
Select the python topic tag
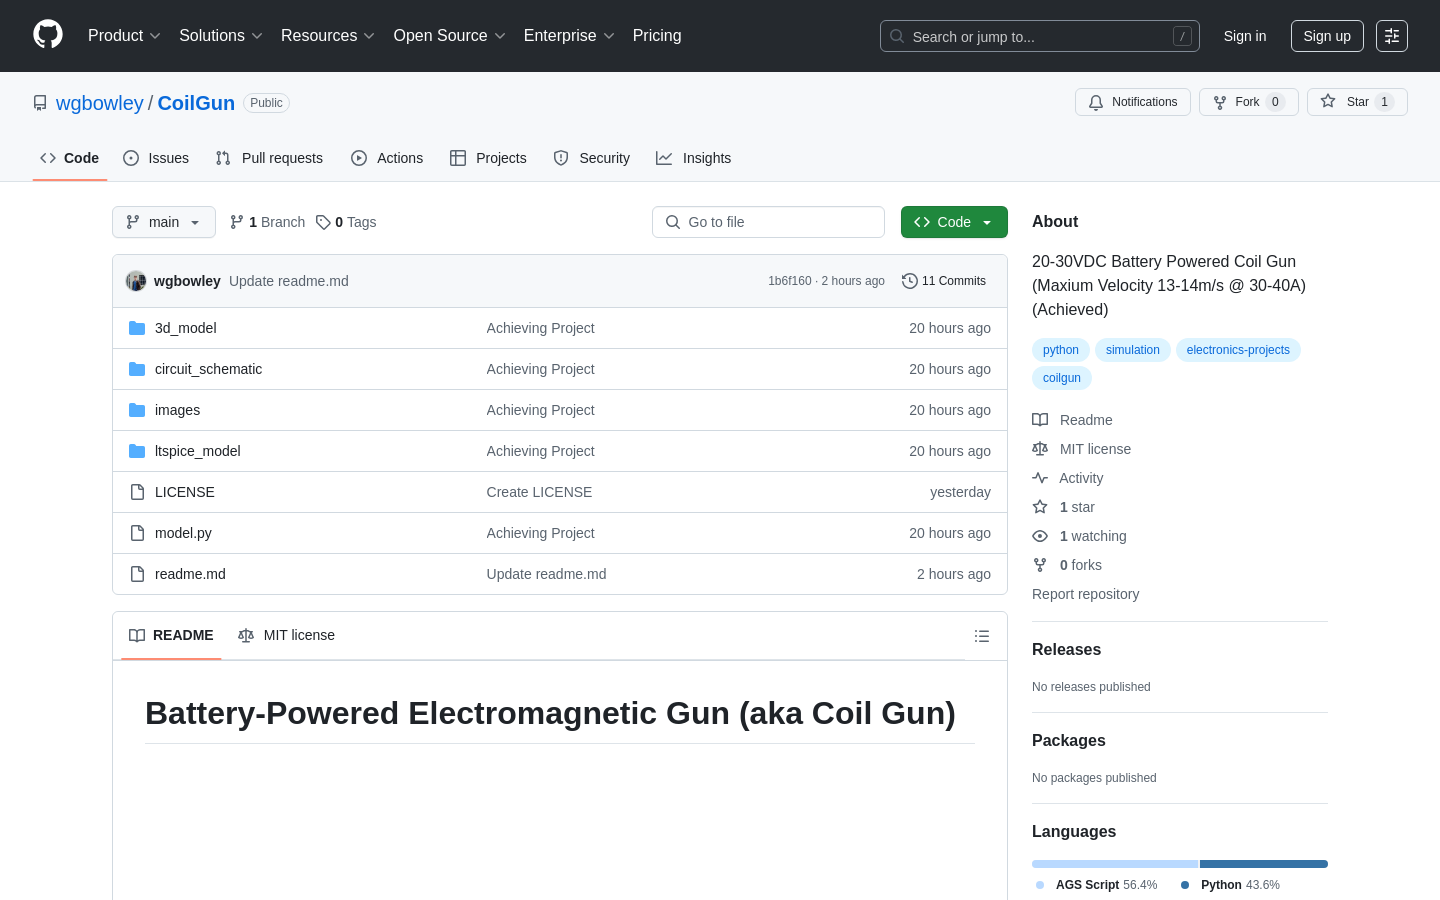pyautogui.click(x=1061, y=350)
